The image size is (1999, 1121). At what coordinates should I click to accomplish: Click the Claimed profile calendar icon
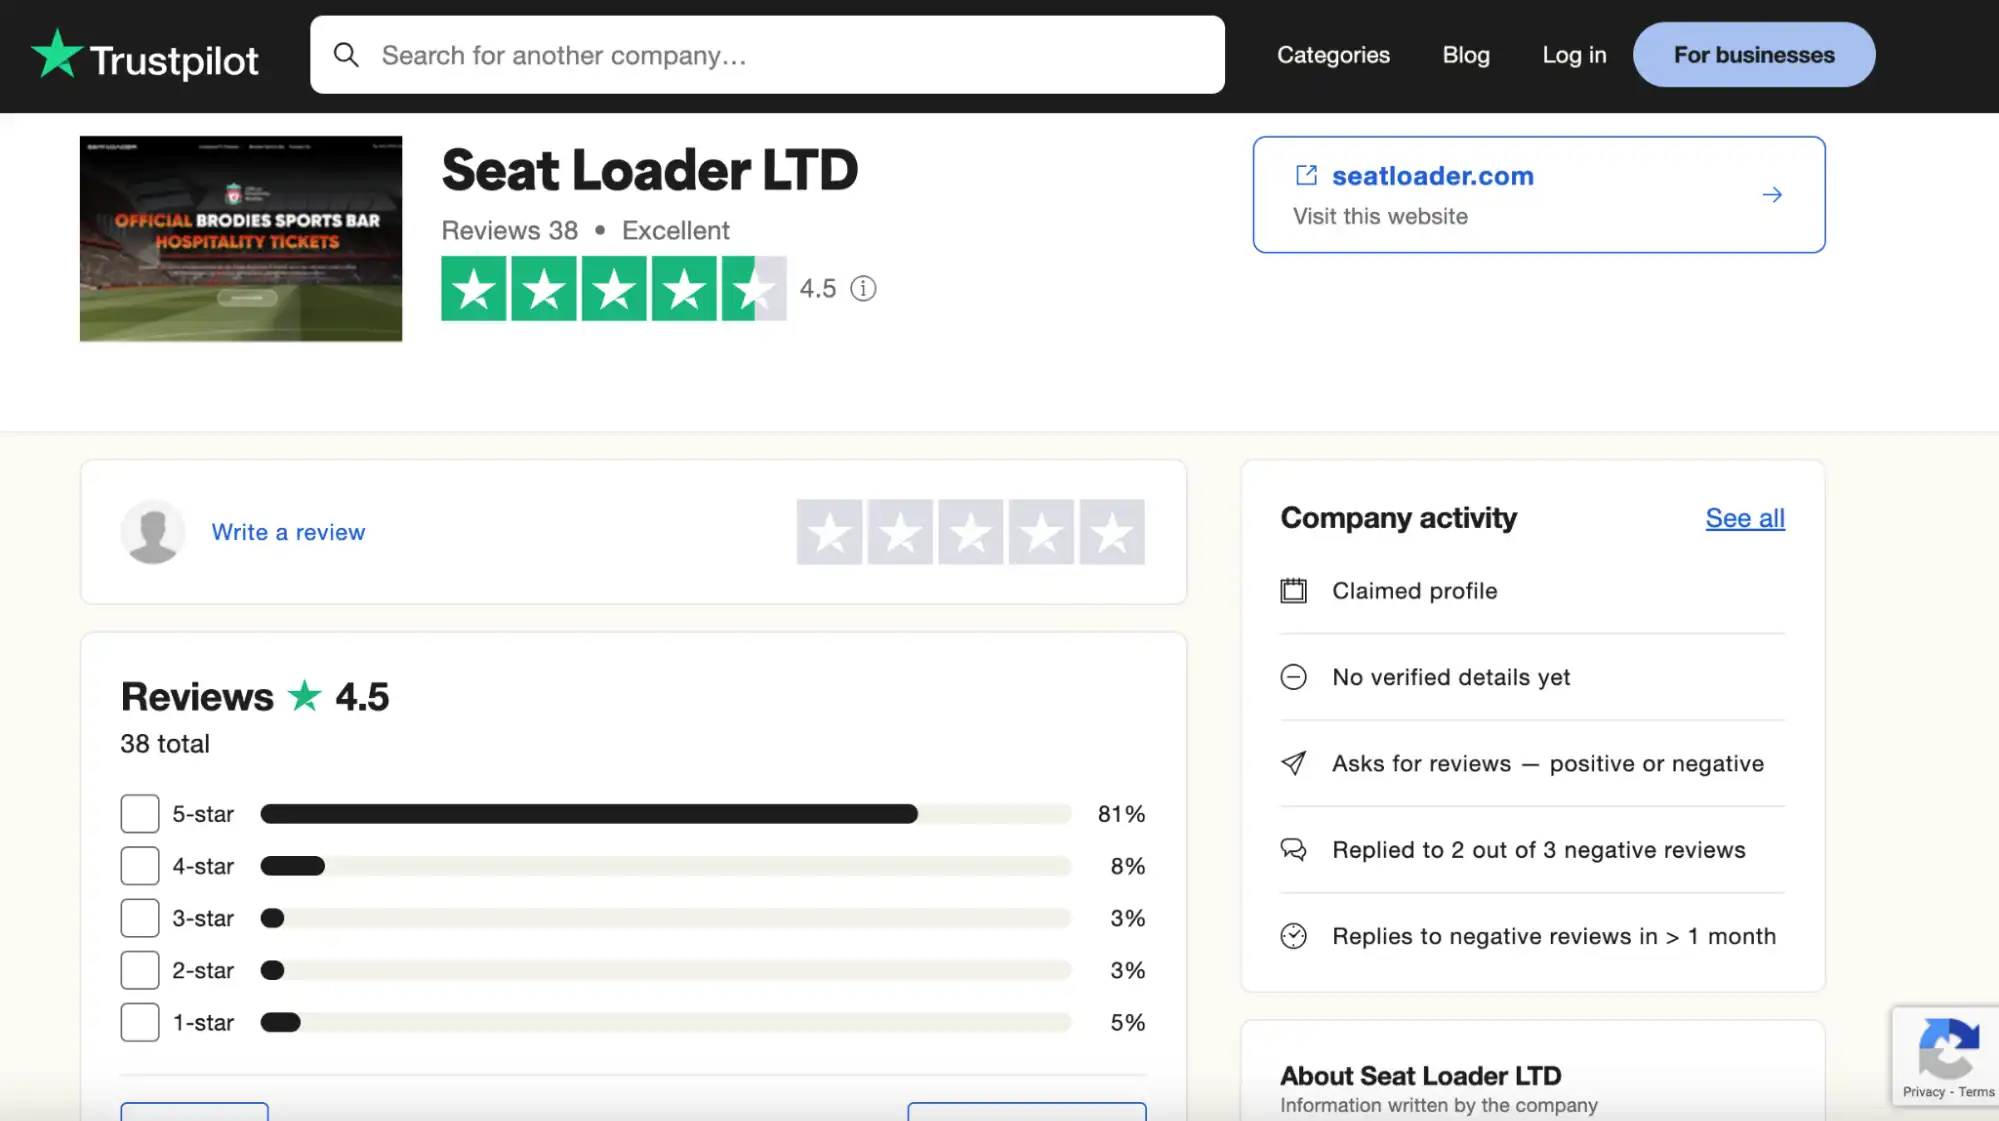1295,590
